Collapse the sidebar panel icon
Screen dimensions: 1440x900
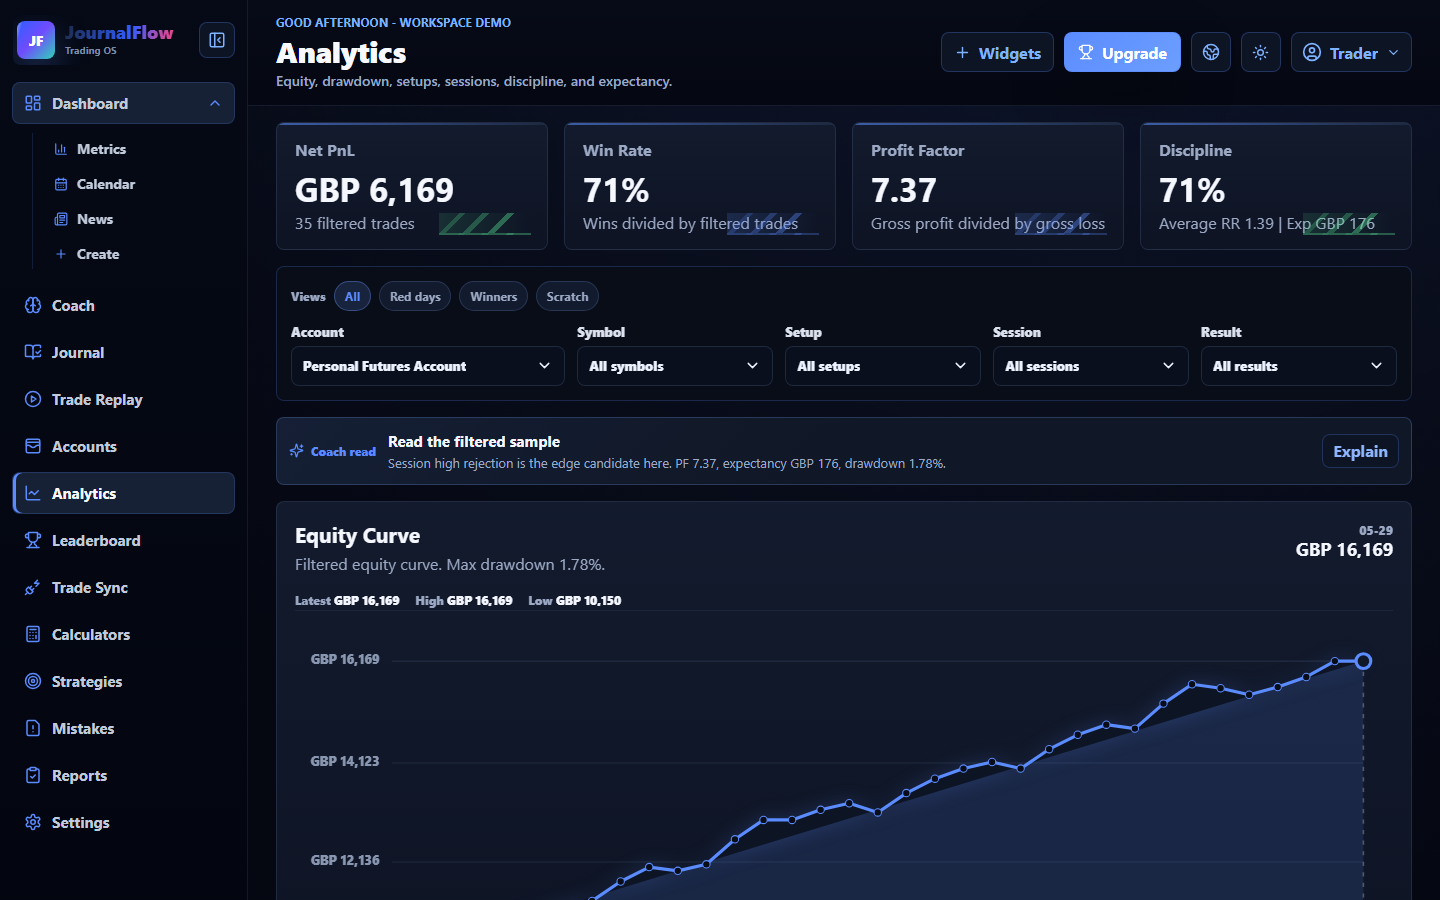coord(217,40)
